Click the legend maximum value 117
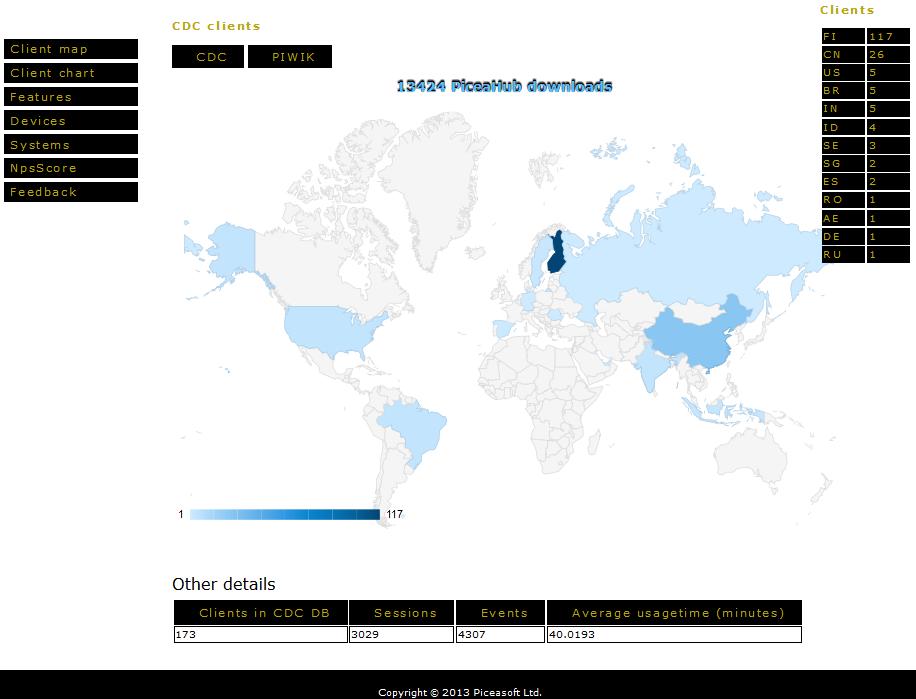The width and height of the screenshot is (916, 699). pos(395,514)
